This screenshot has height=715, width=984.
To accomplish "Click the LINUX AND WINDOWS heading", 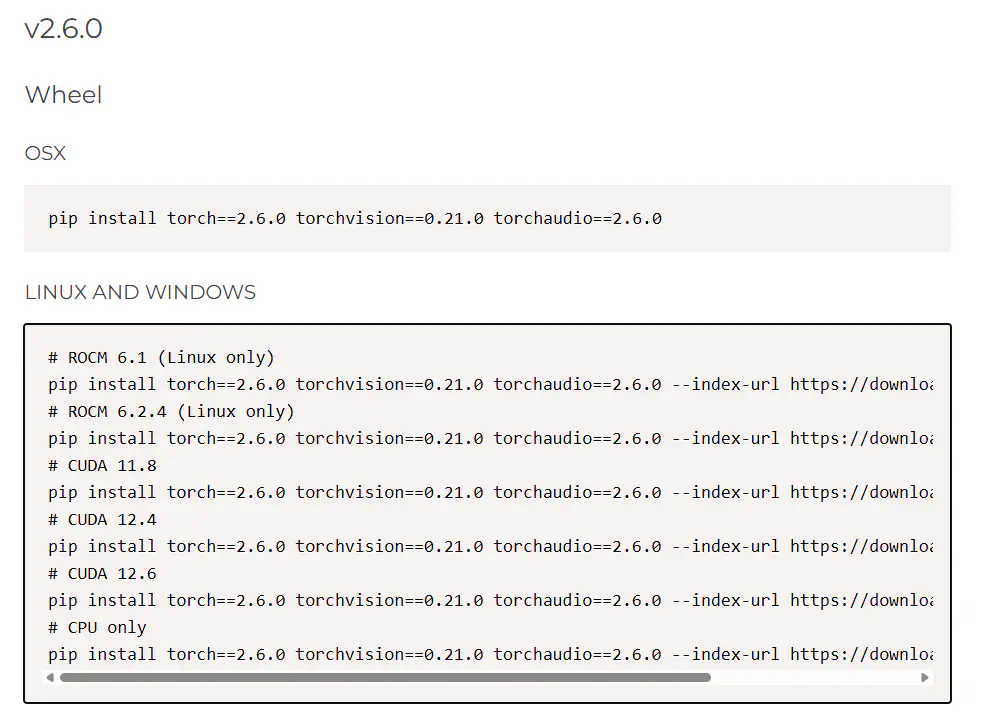I will (x=140, y=292).
